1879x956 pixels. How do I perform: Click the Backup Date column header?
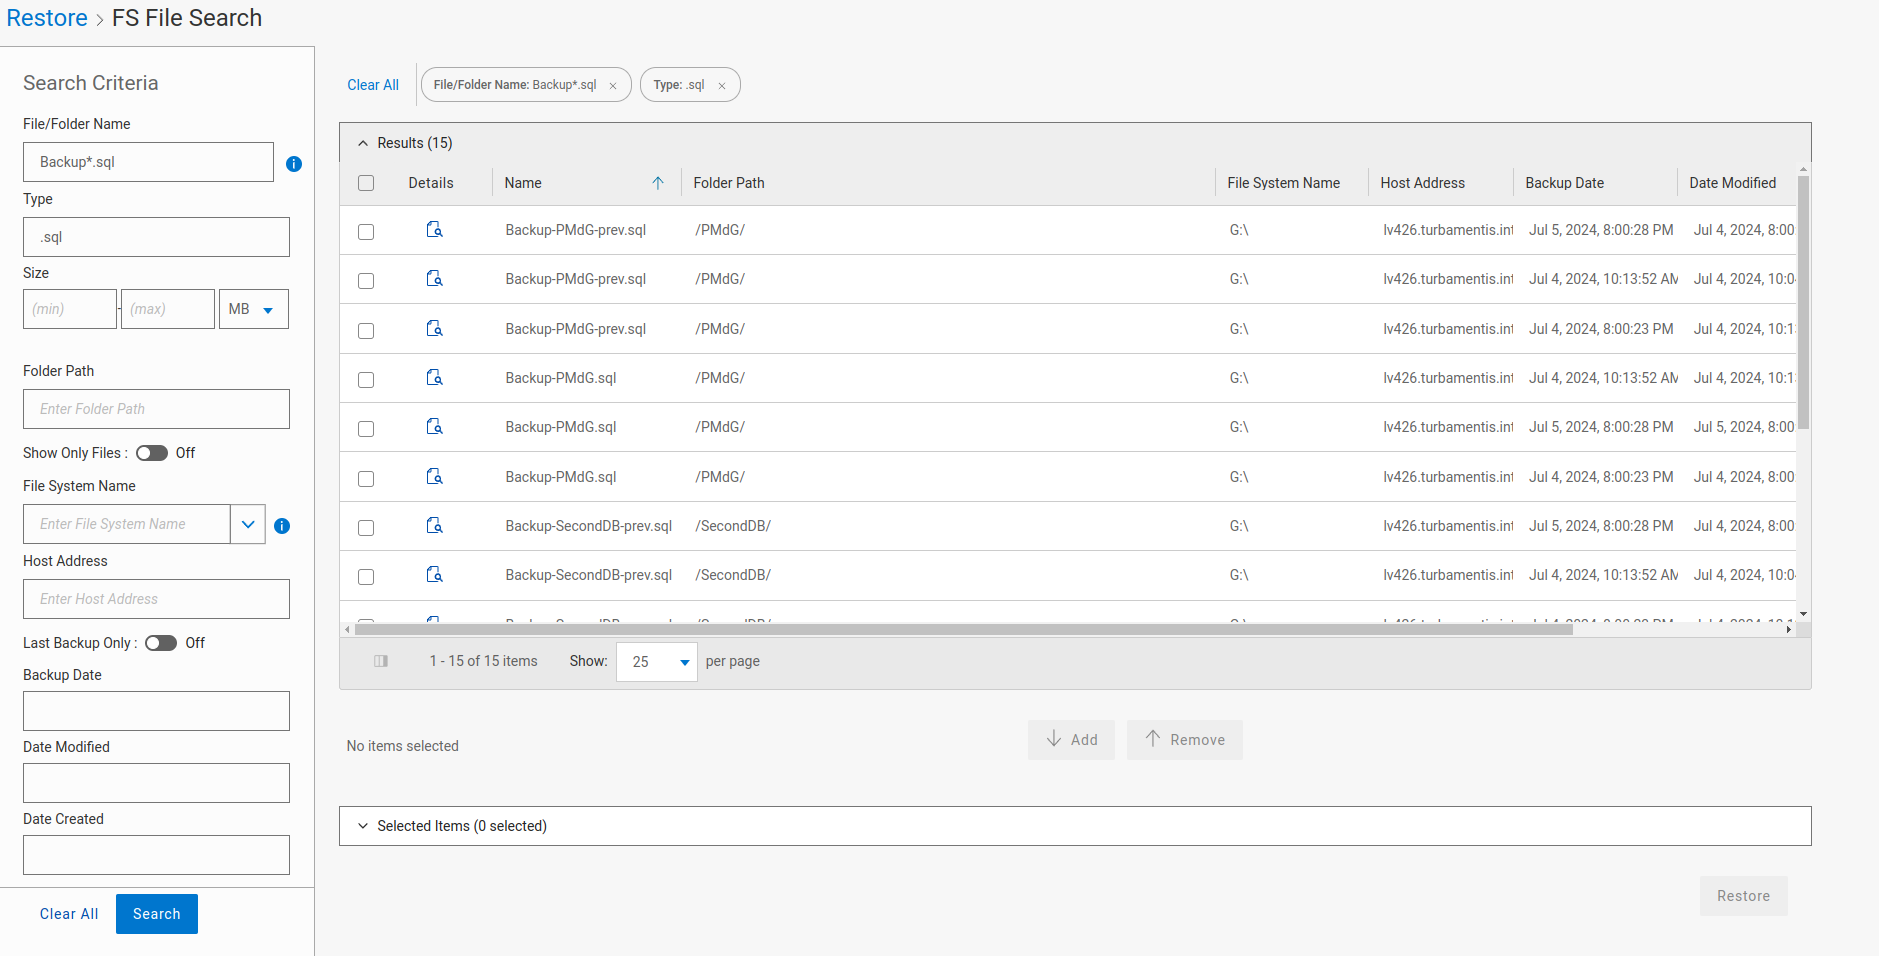1565,183
